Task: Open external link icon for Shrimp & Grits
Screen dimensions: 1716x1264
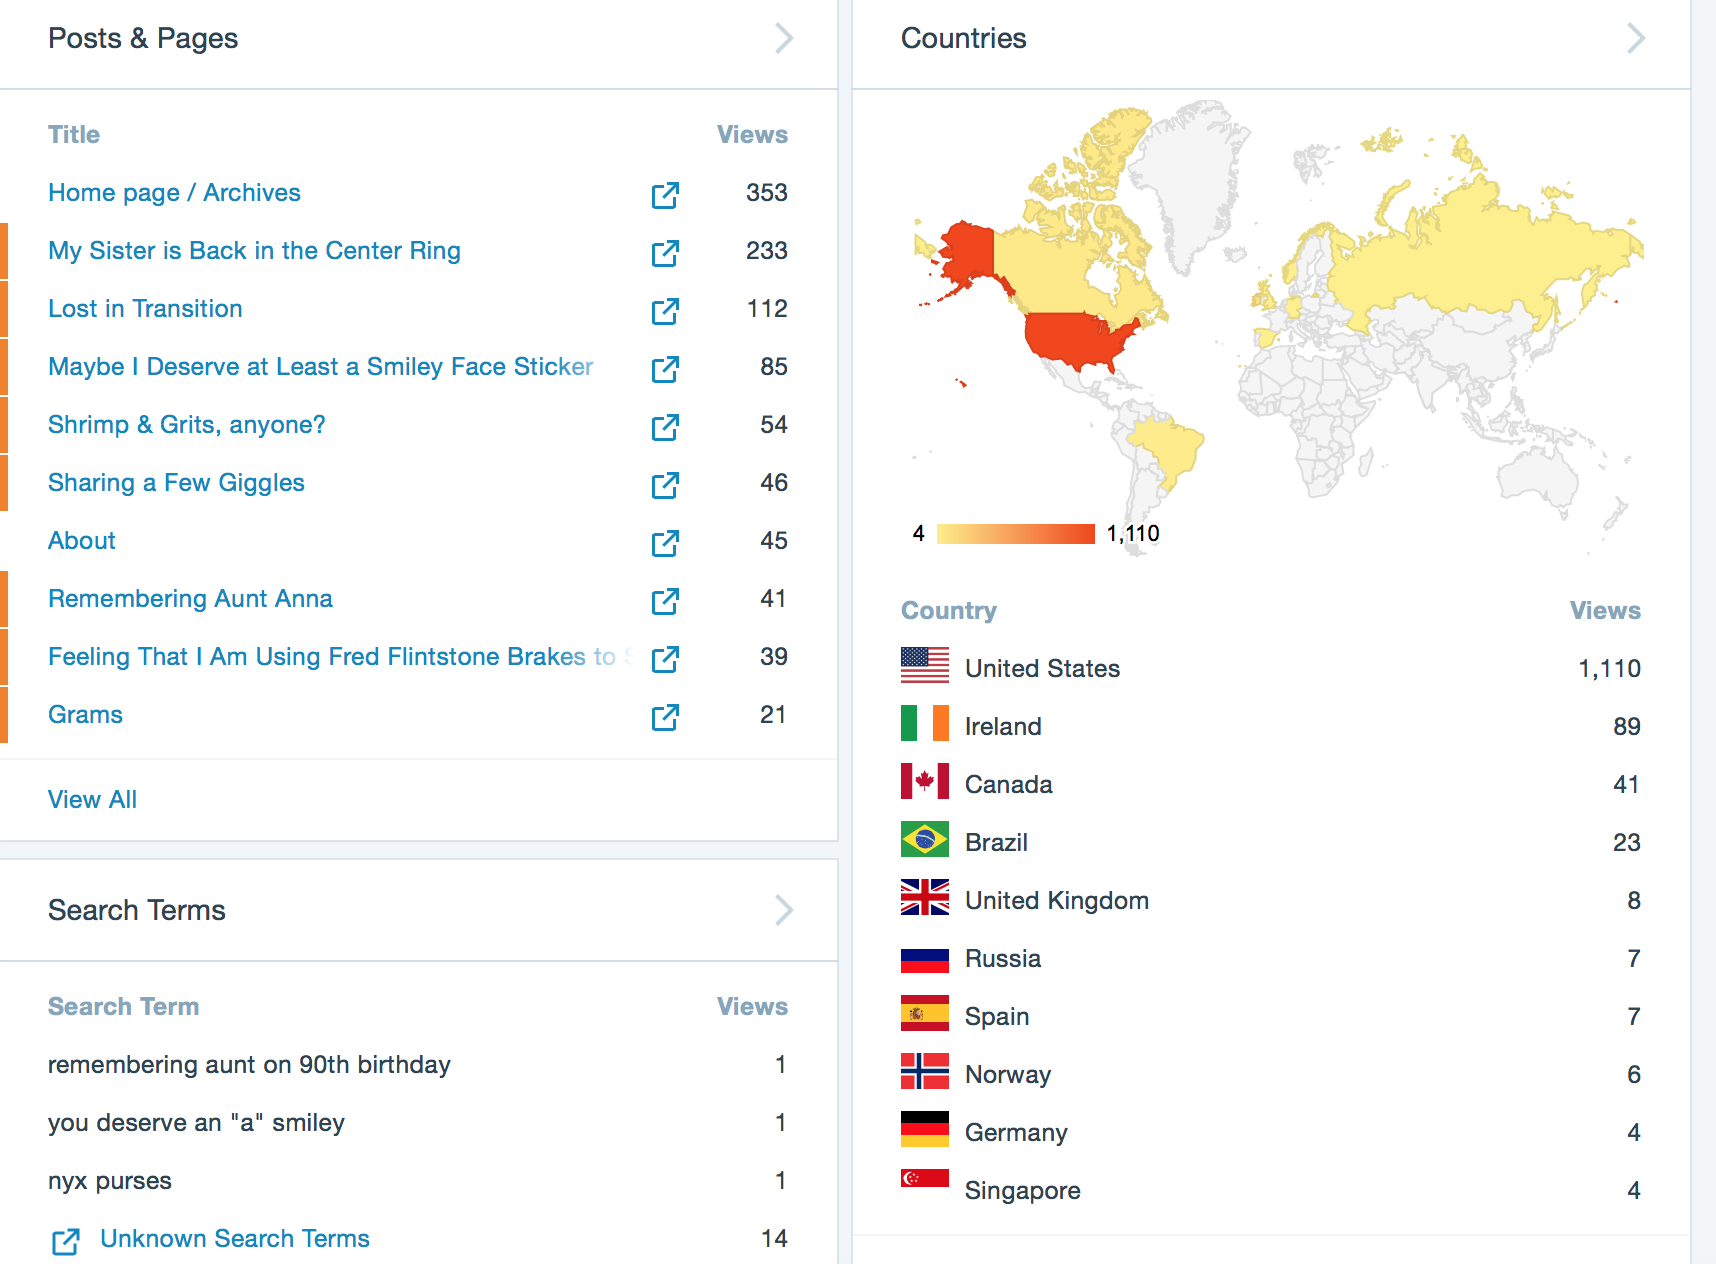Action: point(665,427)
